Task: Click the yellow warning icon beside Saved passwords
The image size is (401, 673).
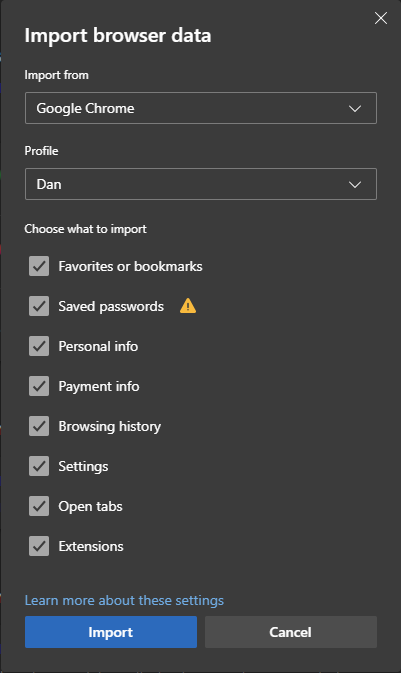Action: pyautogui.click(x=188, y=306)
